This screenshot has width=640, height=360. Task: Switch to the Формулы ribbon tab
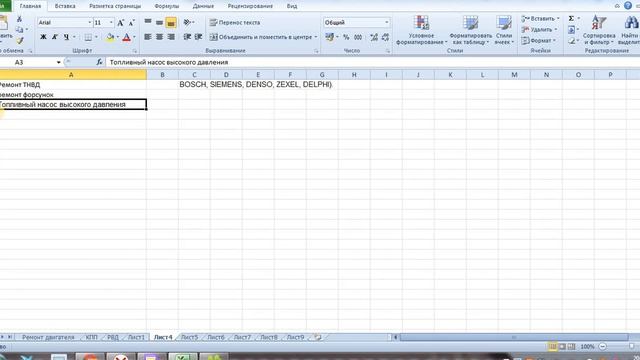click(167, 6)
